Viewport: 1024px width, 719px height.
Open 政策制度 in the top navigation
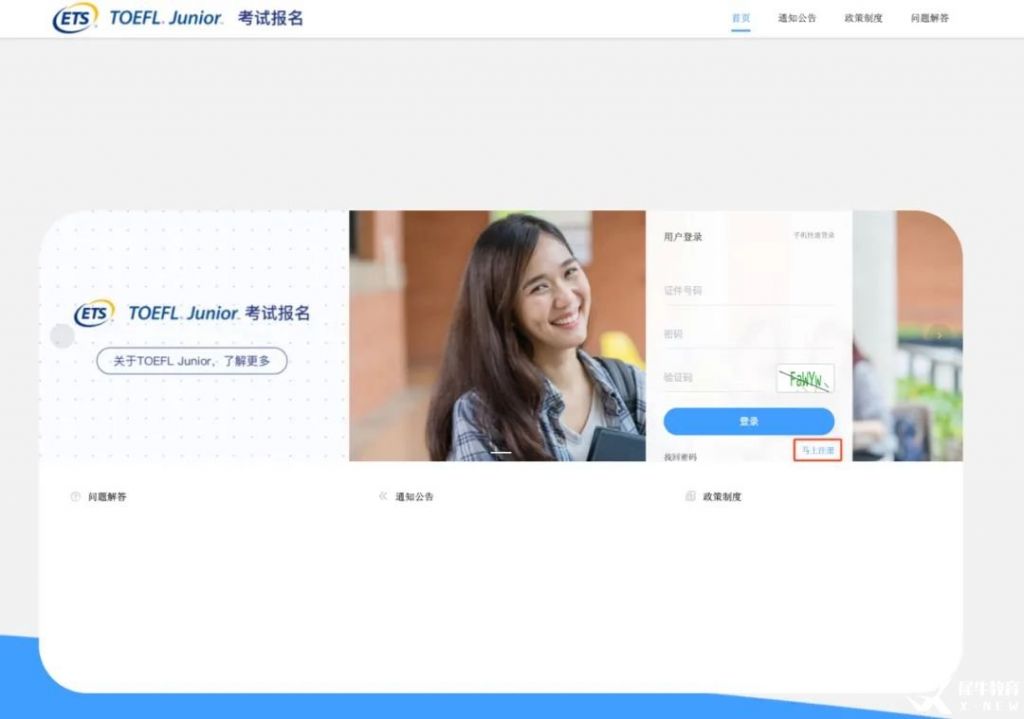(x=863, y=18)
